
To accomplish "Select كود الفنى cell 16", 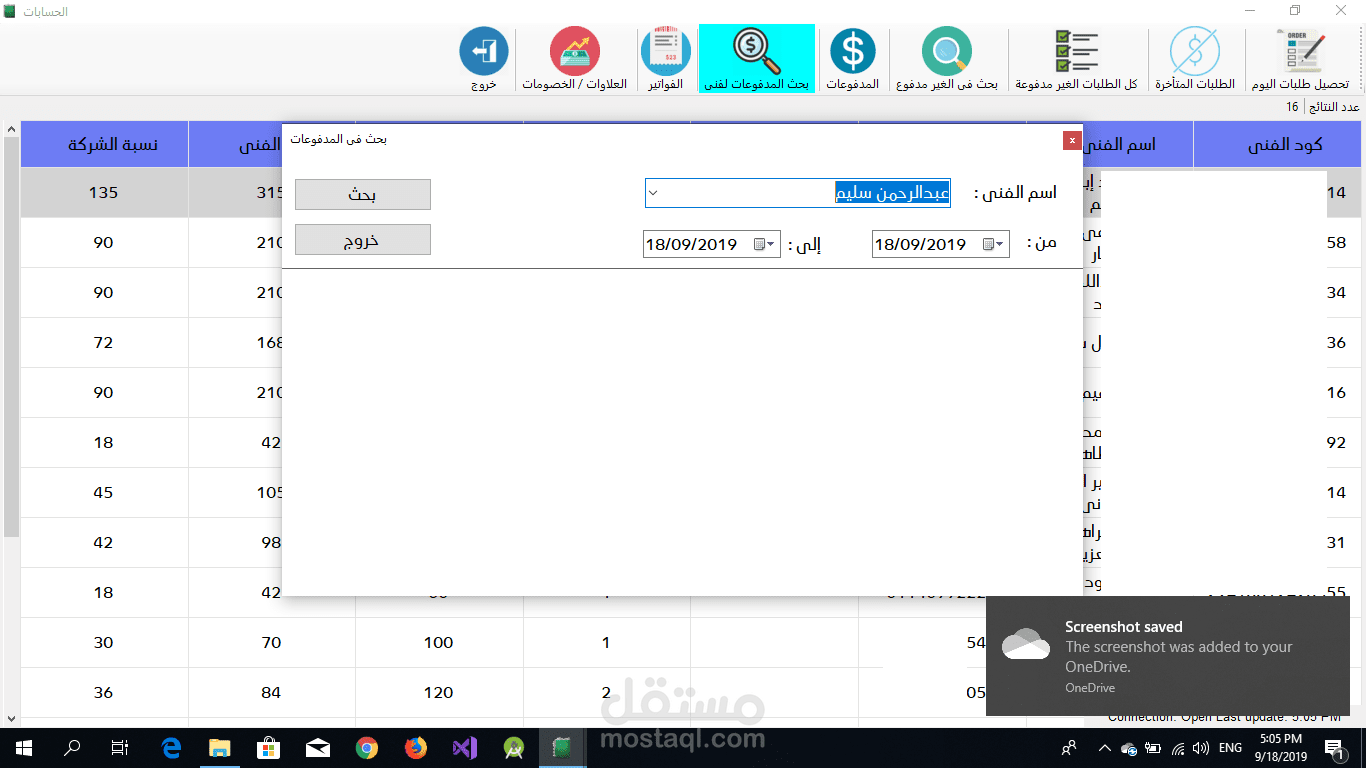I will 1336,392.
